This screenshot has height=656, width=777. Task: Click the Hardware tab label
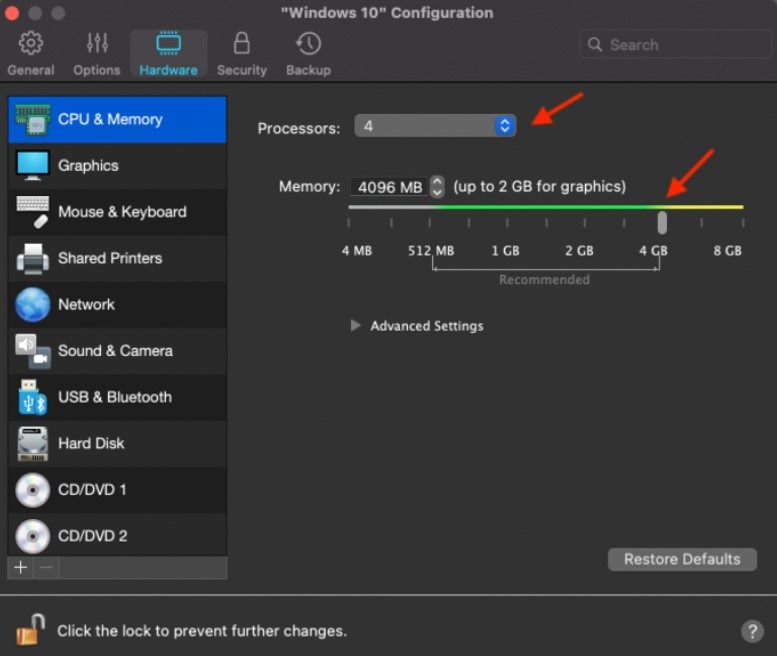[x=168, y=70]
